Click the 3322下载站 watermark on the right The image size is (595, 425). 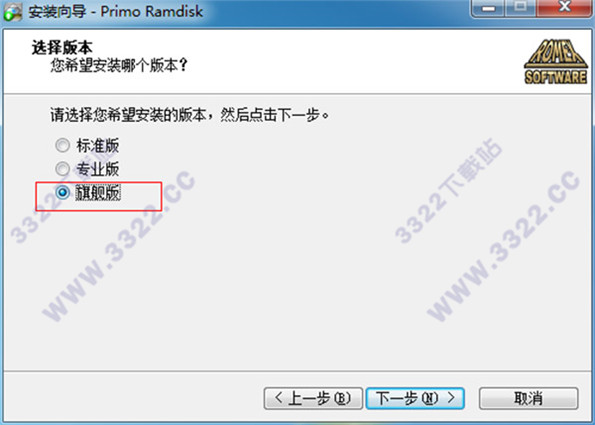coord(449,190)
